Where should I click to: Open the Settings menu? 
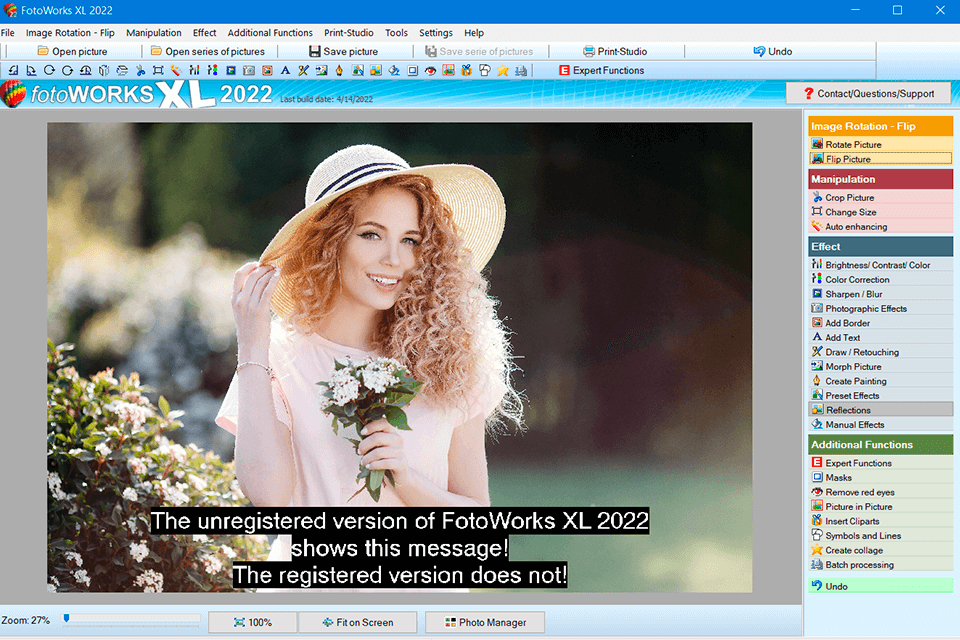point(436,33)
